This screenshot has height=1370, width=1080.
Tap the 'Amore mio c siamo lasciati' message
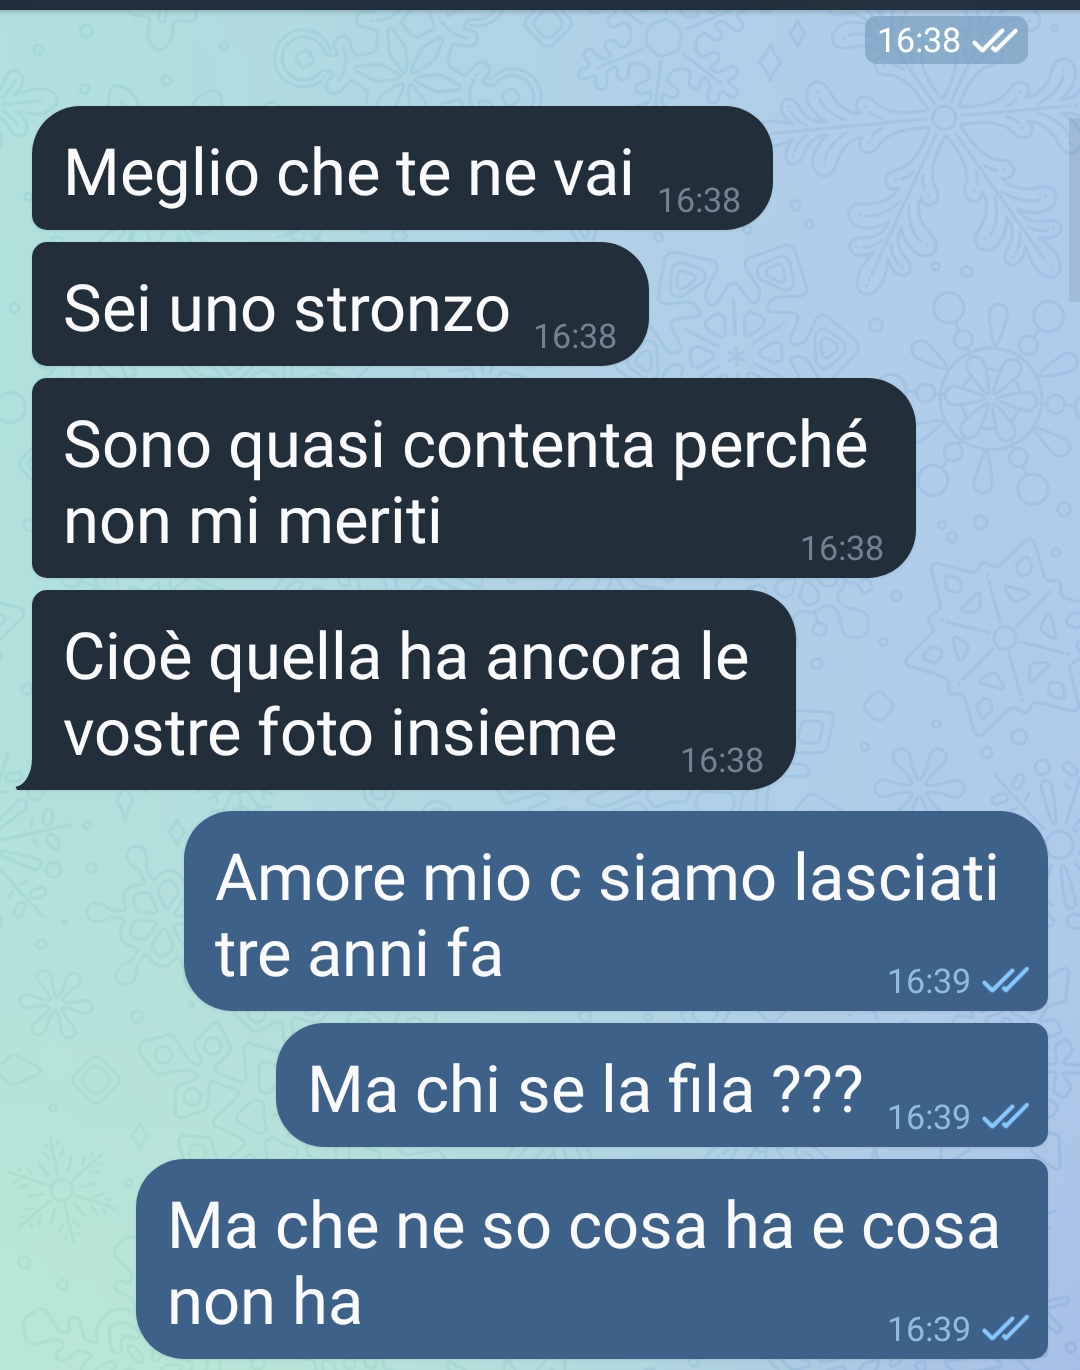tap(616, 911)
